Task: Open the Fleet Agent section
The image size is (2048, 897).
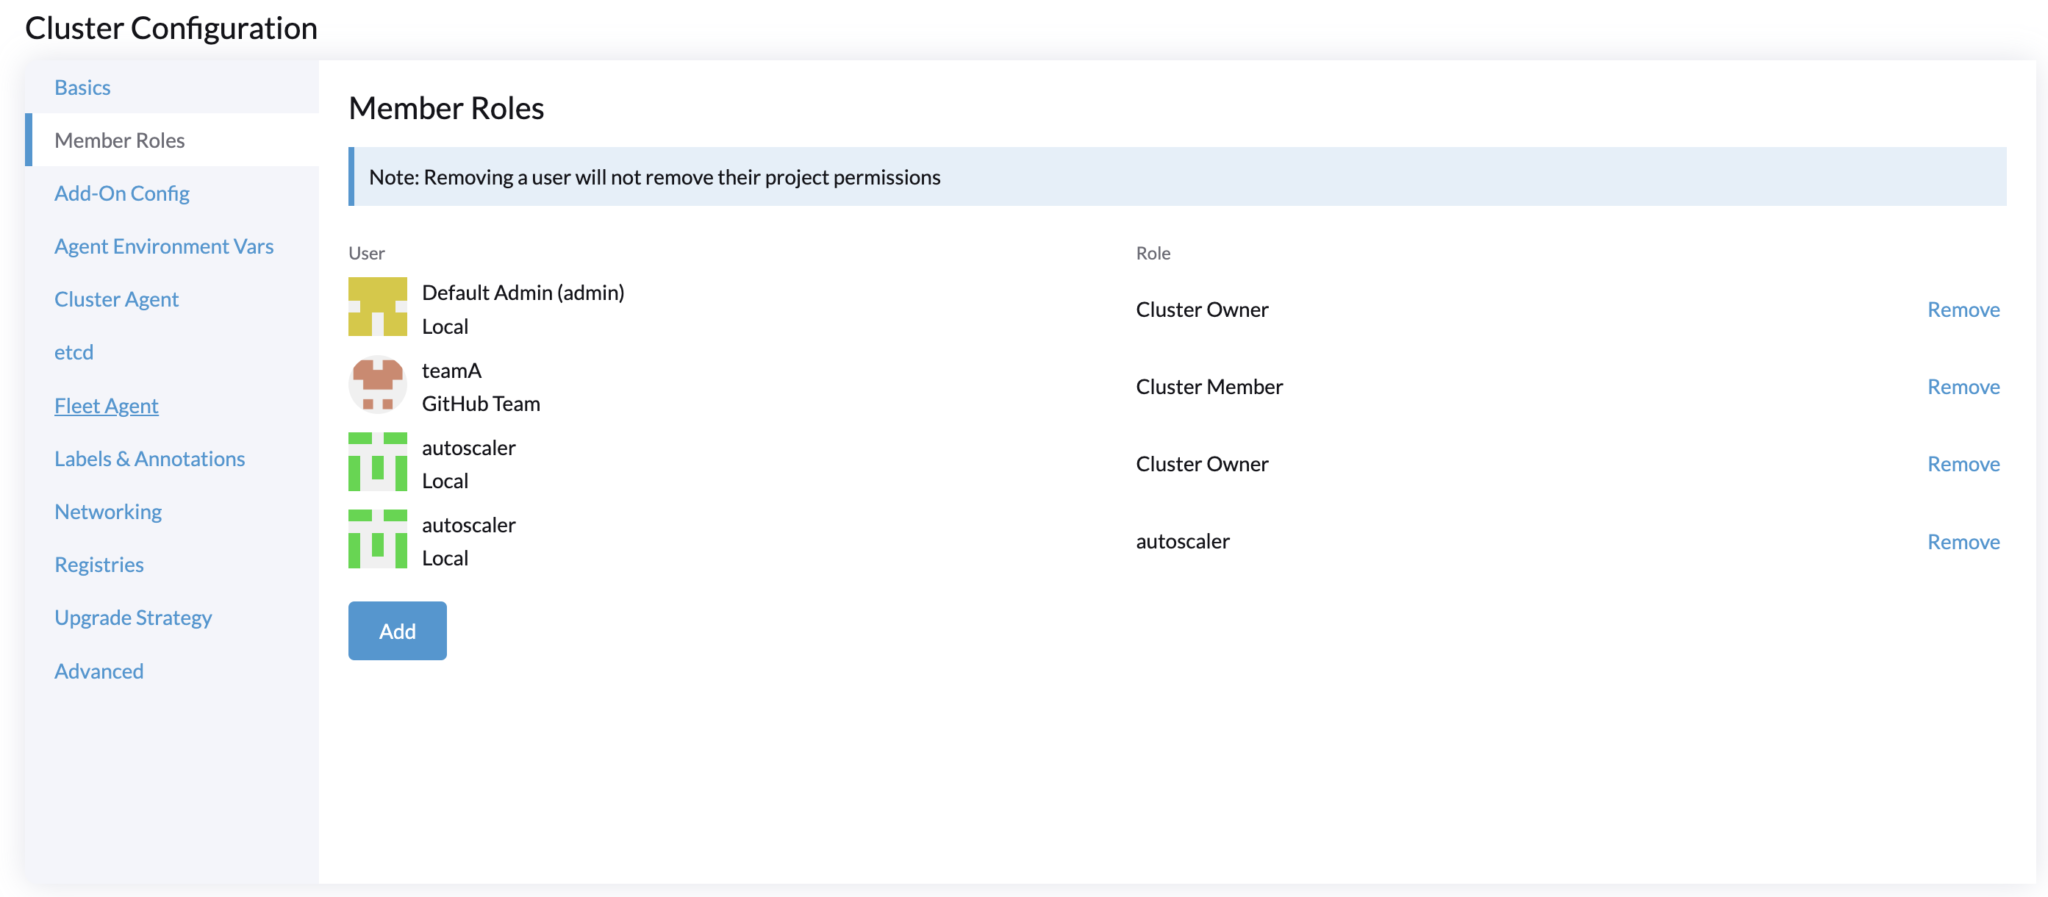Action: pos(106,406)
